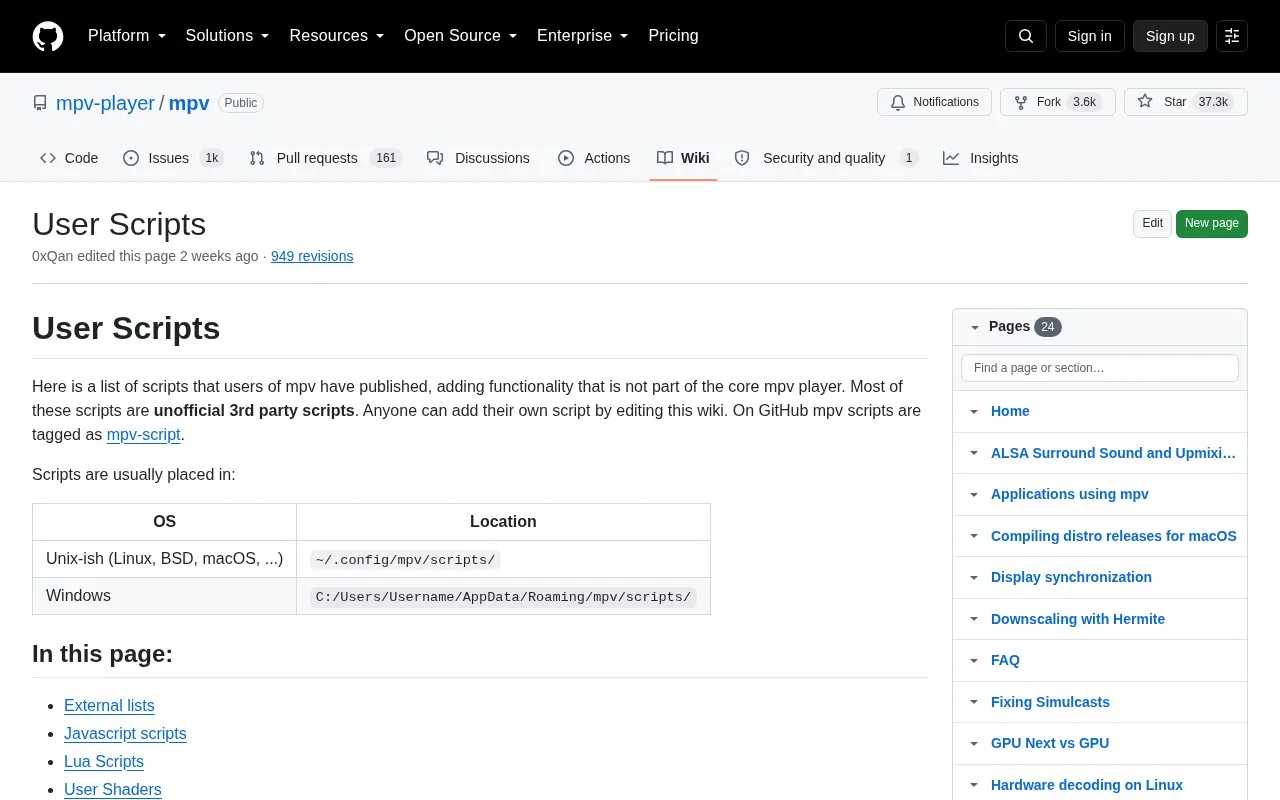Jump to Javascript scripts section
The width and height of the screenshot is (1280, 800).
(125, 734)
